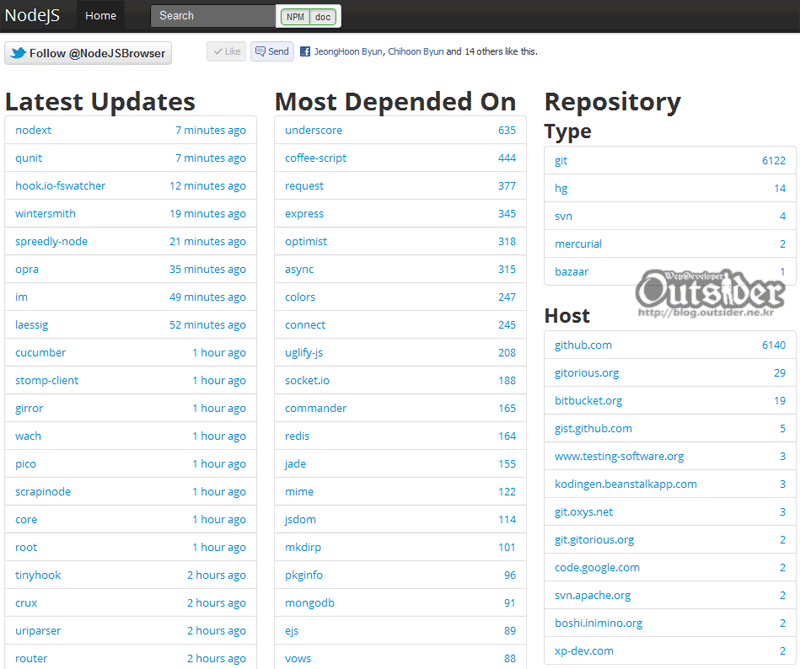Open Chihoon Byun's profile link
800x669 pixels.
pyautogui.click(x=416, y=52)
